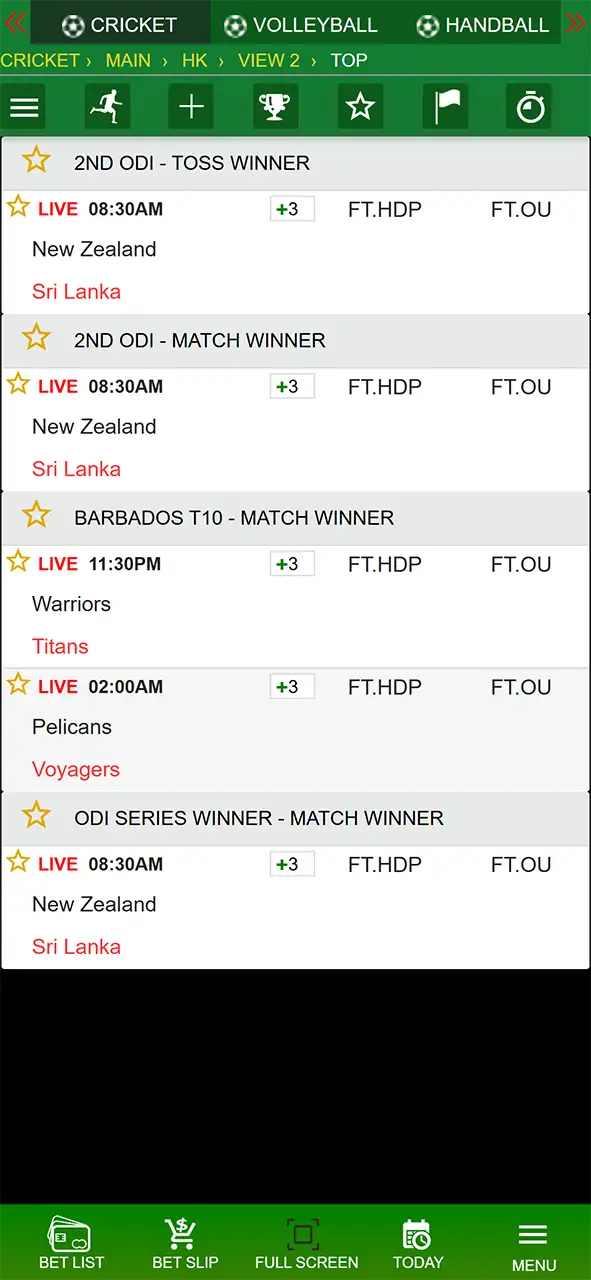
Task: Expand +3 odds in ODI SERIES WINNER match
Action: (291, 864)
